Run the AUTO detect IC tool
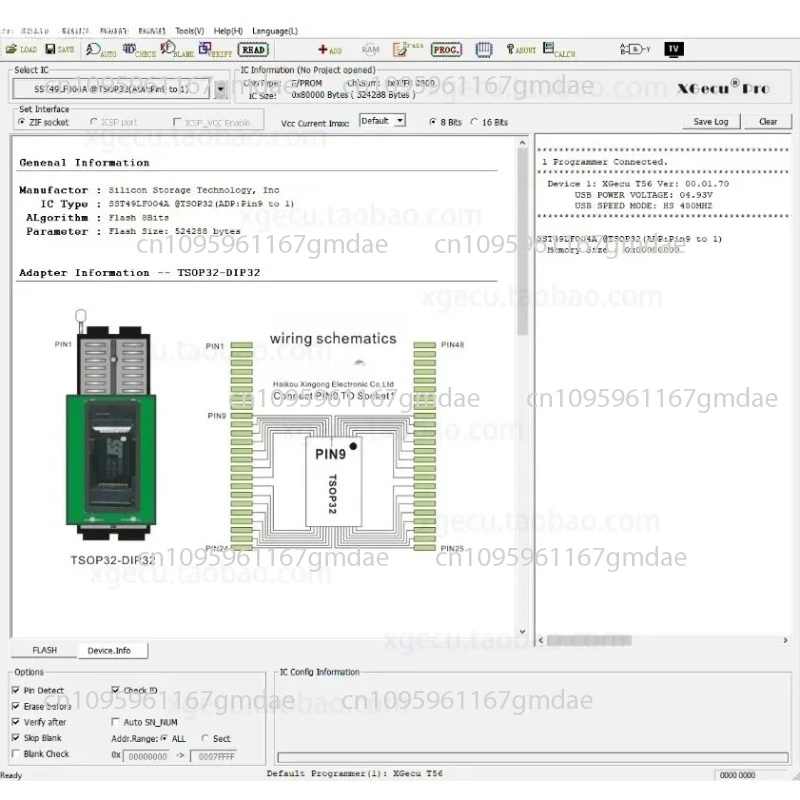 [101, 49]
